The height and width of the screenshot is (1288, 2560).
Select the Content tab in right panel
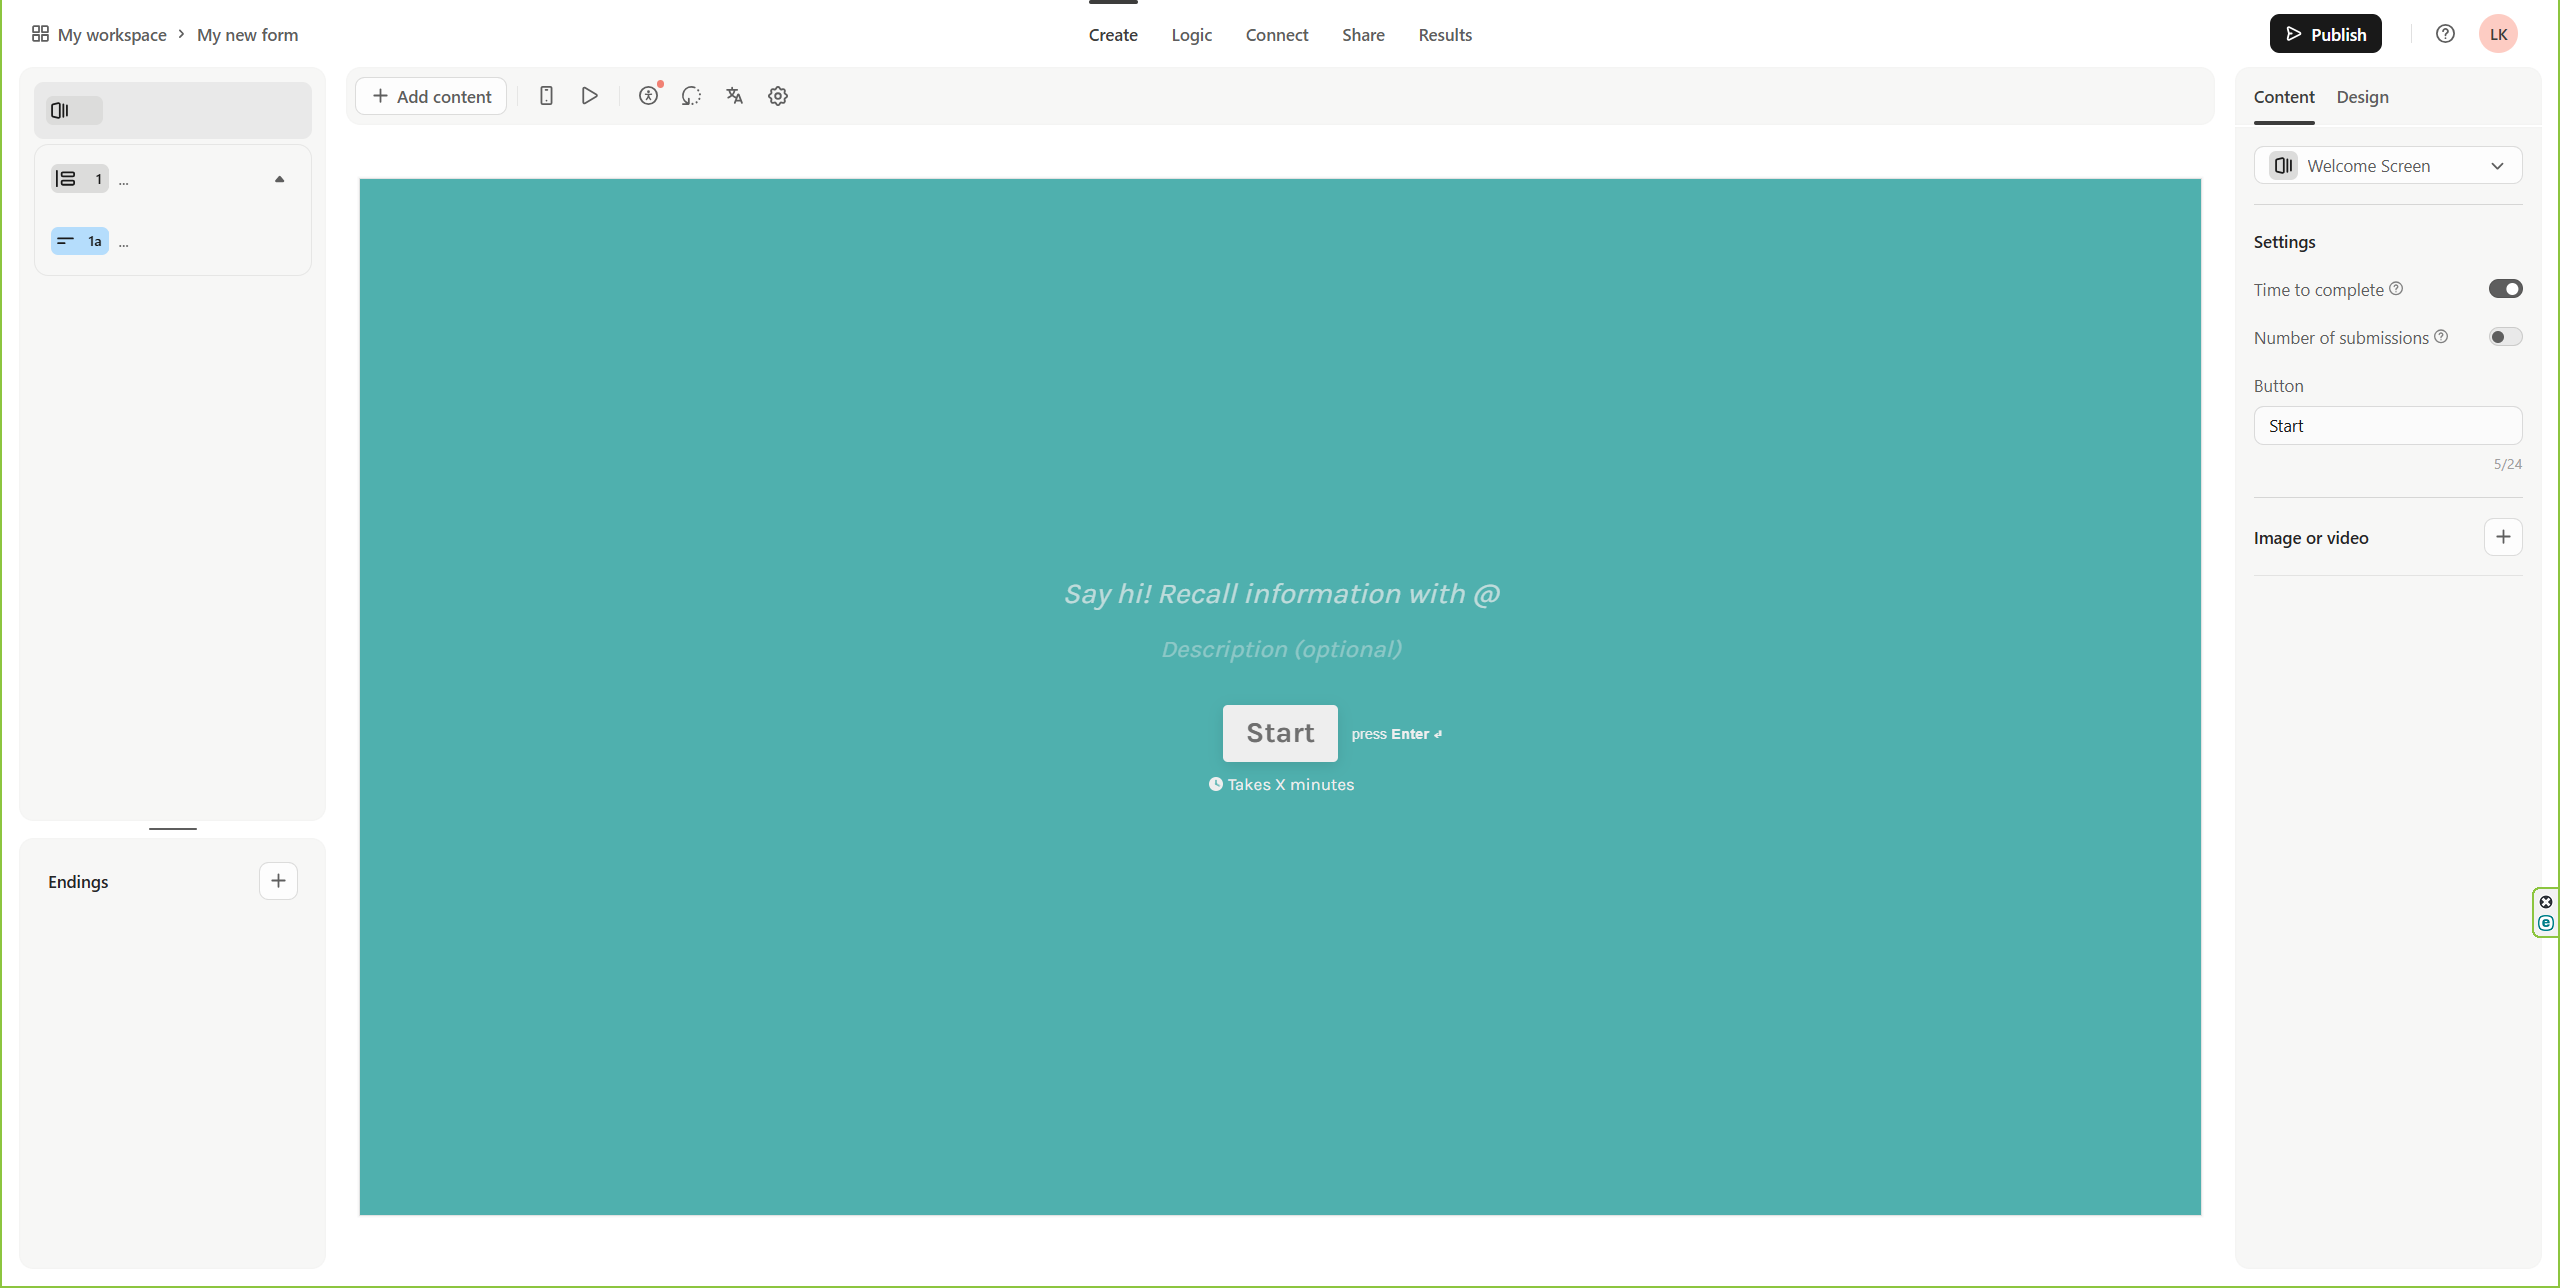tap(2284, 97)
